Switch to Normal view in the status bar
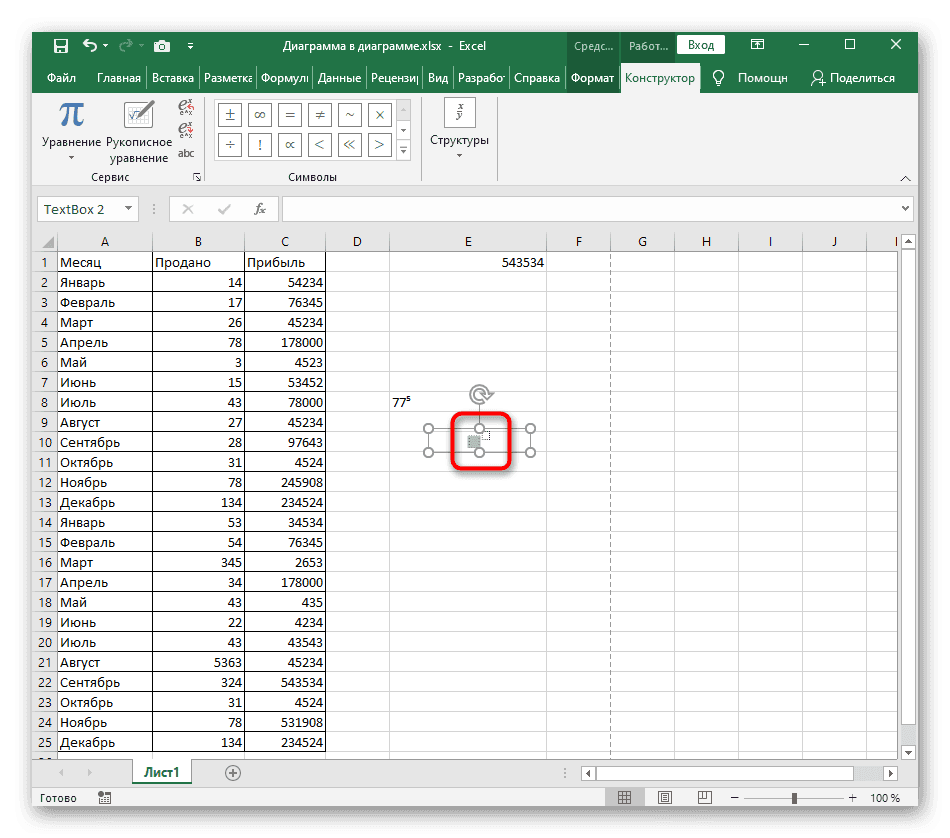Viewport: 950px width, 838px height. pos(625,798)
